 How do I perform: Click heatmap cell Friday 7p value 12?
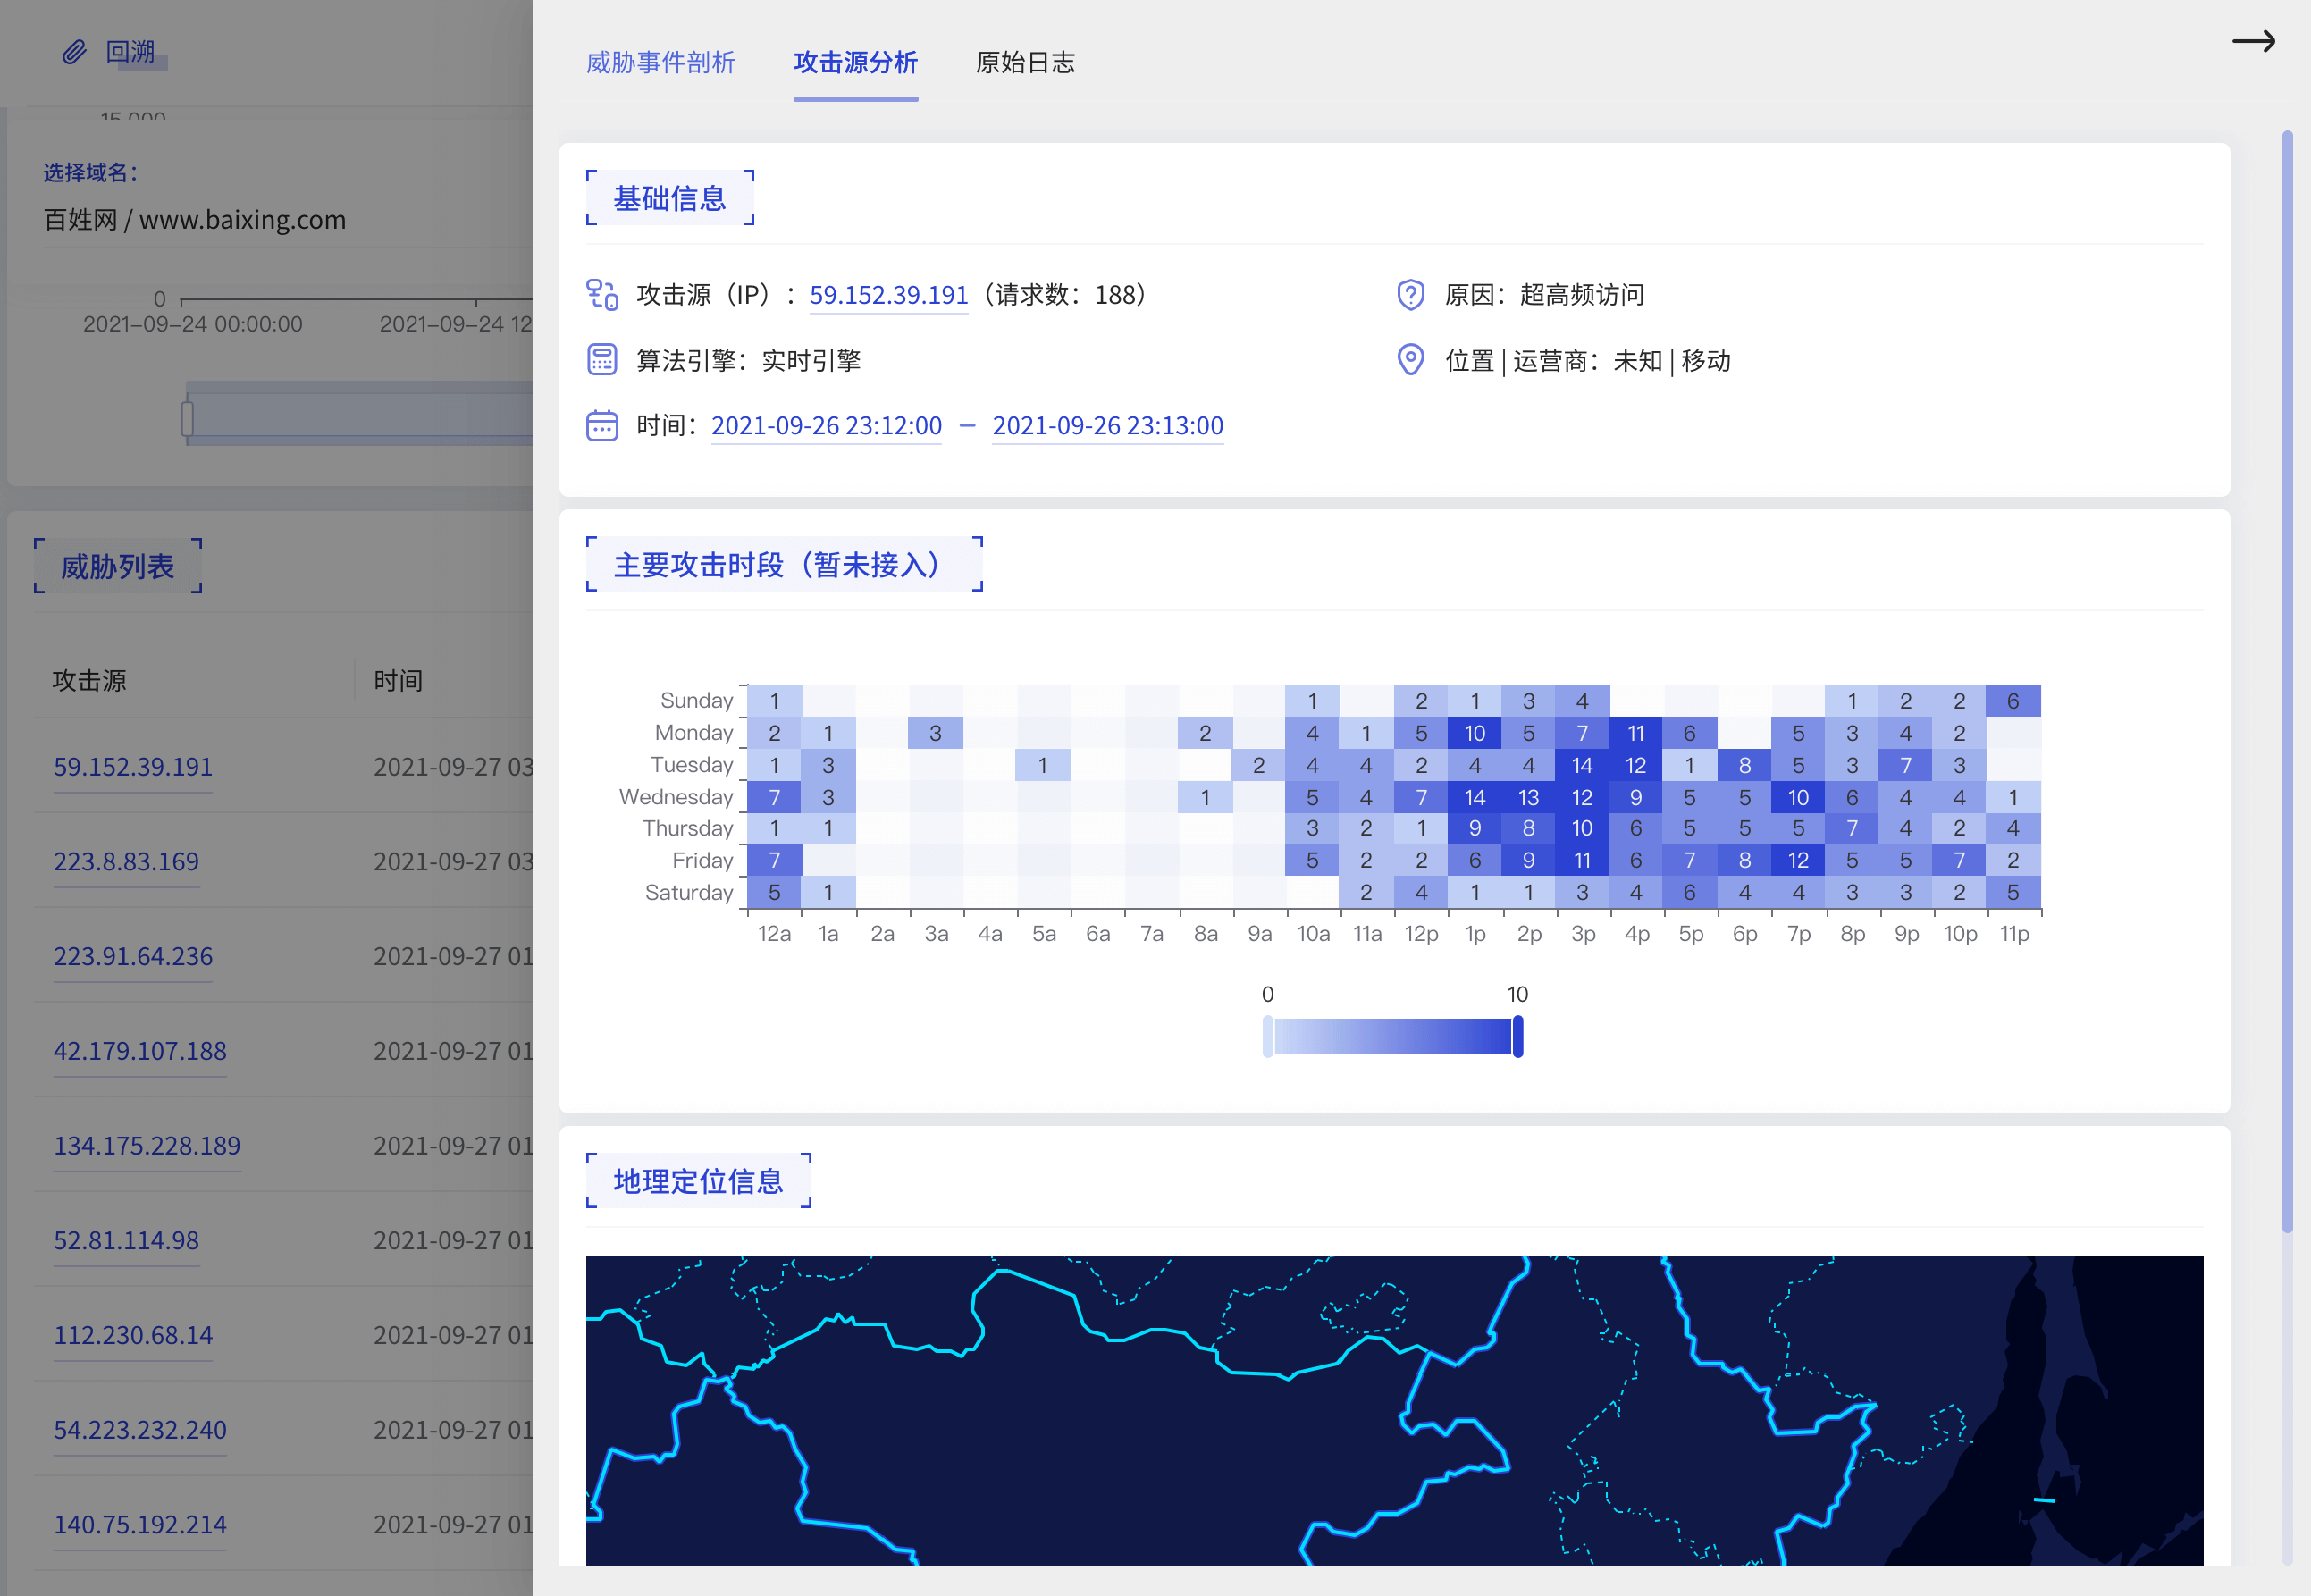click(1798, 860)
